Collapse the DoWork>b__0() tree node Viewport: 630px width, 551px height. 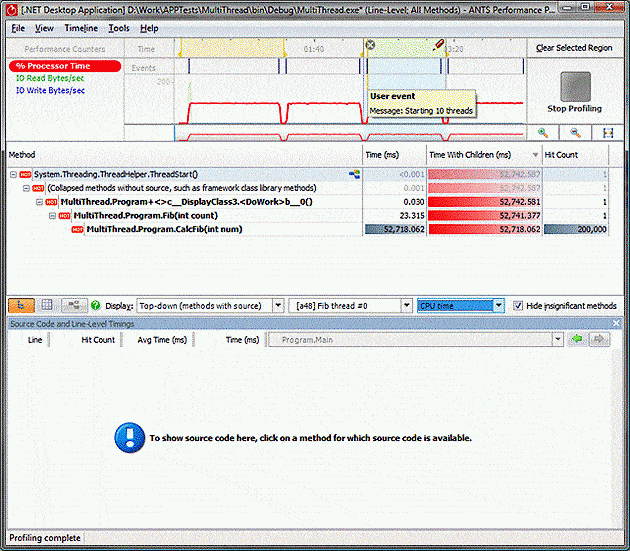[39, 202]
